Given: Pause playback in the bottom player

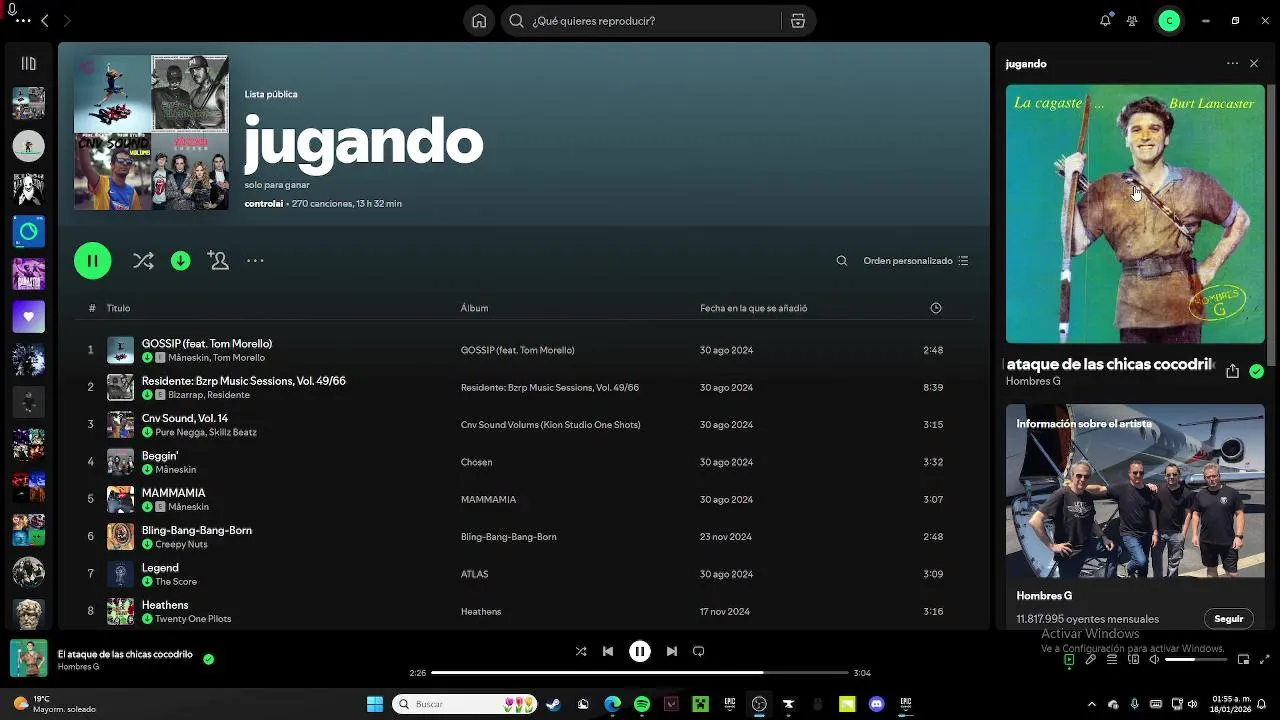Looking at the screenshot, I should (x=640, y=651).
